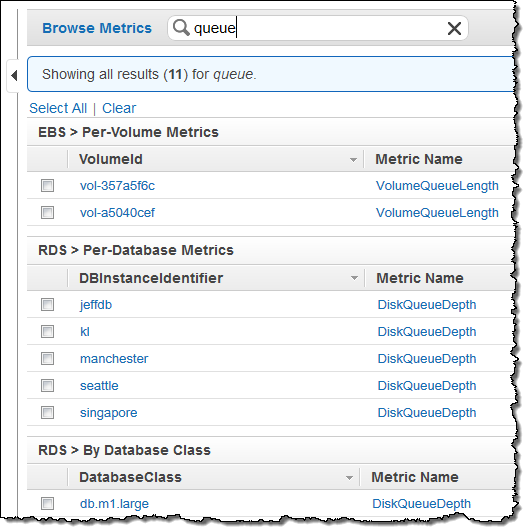Open manchester database instance link
The width and height of the screenshot is (529, 532).
click(114, 359)
